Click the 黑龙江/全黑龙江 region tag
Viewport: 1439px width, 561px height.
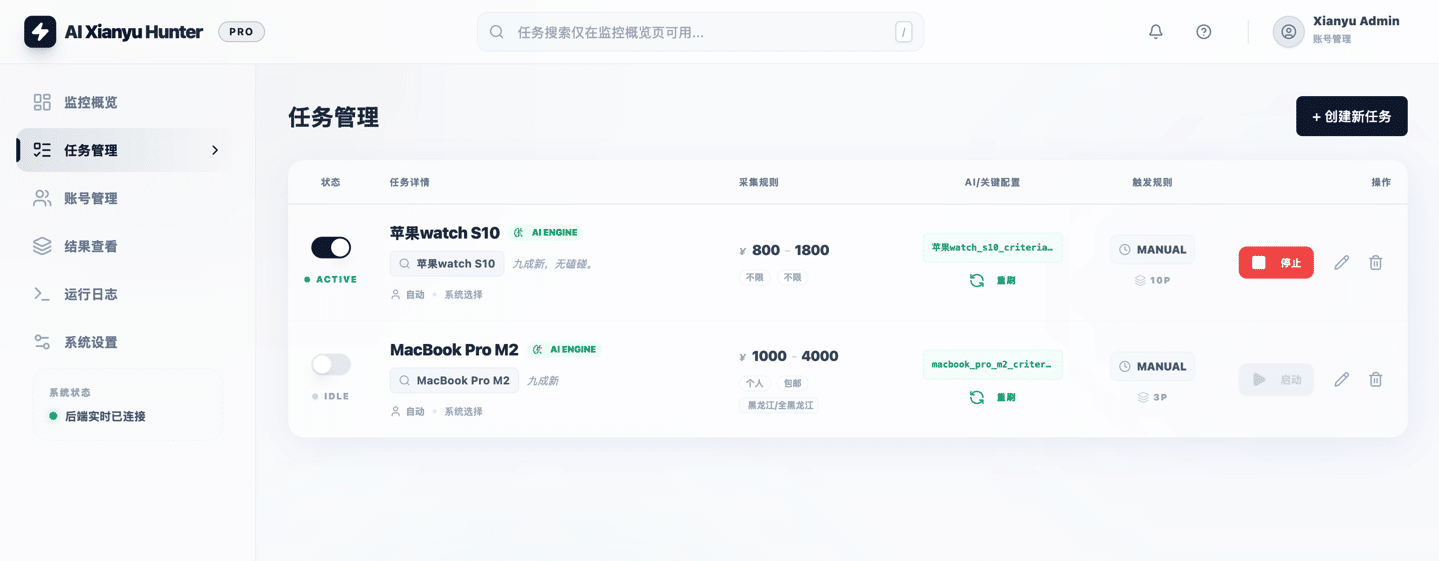(781, 406)
